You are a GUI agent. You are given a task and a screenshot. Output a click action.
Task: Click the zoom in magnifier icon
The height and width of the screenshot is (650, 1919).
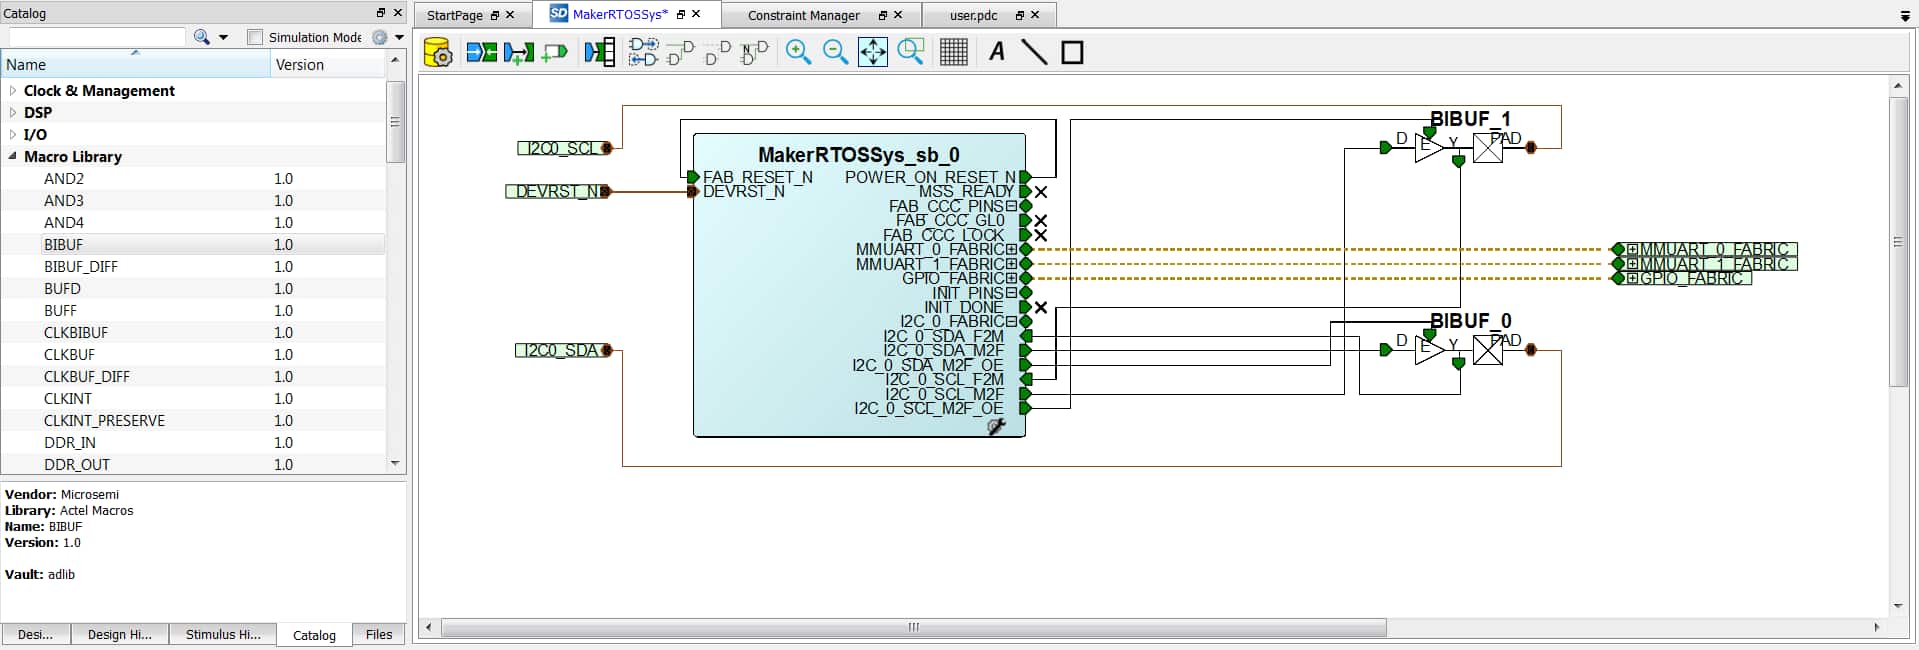pyautogui.click(x=798, y=52)
